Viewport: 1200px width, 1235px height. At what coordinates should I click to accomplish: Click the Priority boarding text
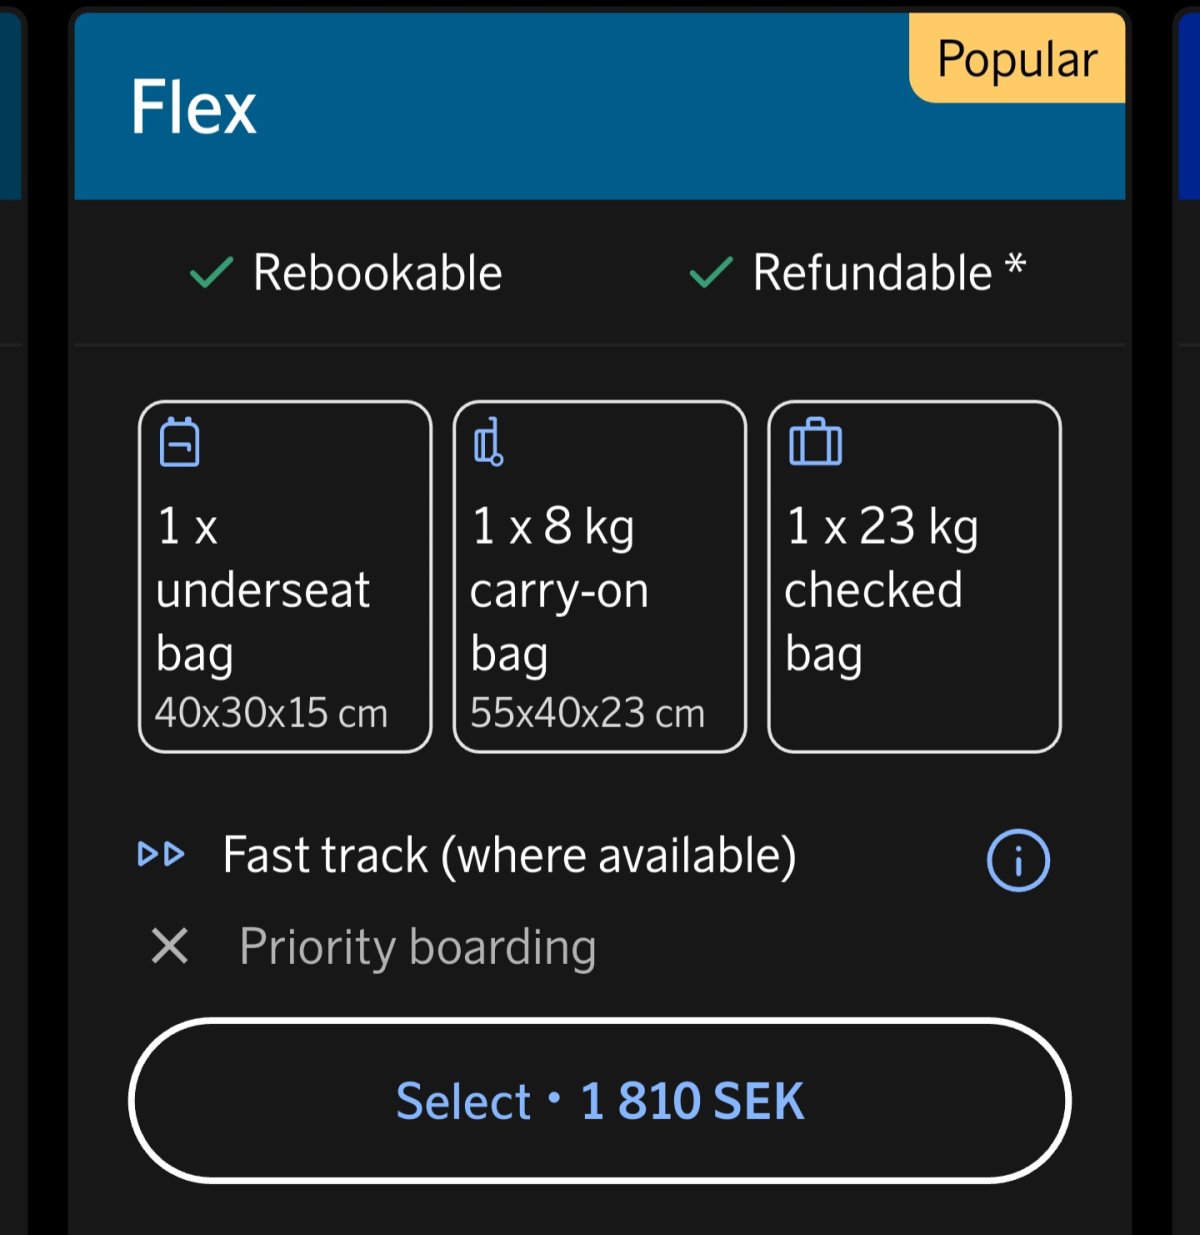(417, 946)
